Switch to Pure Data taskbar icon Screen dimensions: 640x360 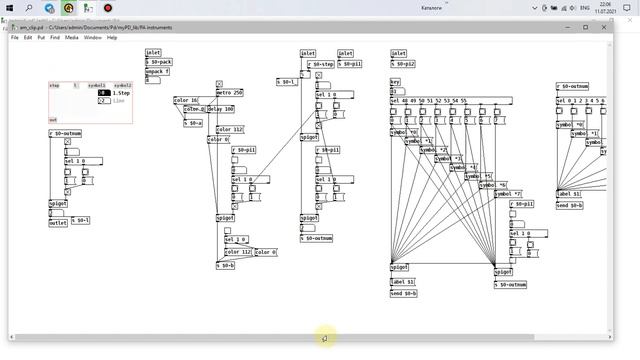click(x=88, y=8)
